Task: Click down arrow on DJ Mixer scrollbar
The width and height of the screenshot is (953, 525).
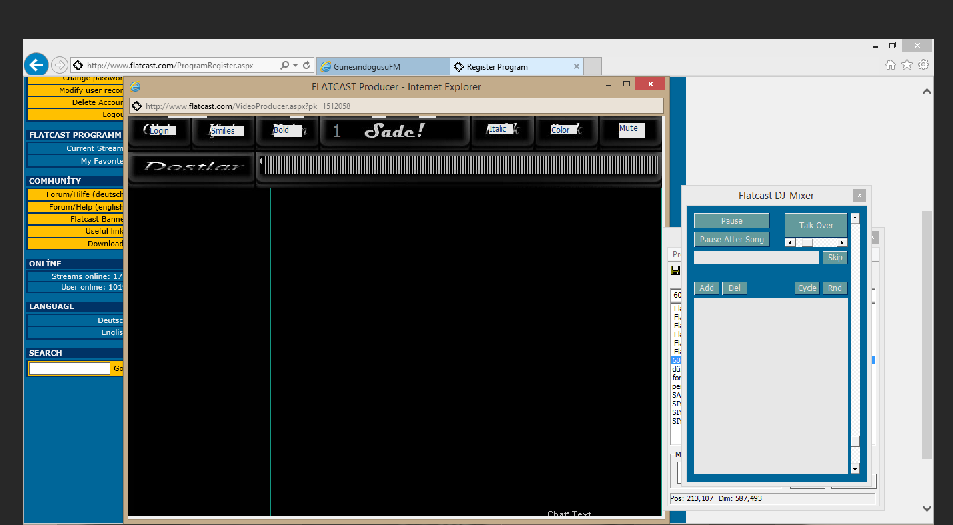Action: coord(855,468)
